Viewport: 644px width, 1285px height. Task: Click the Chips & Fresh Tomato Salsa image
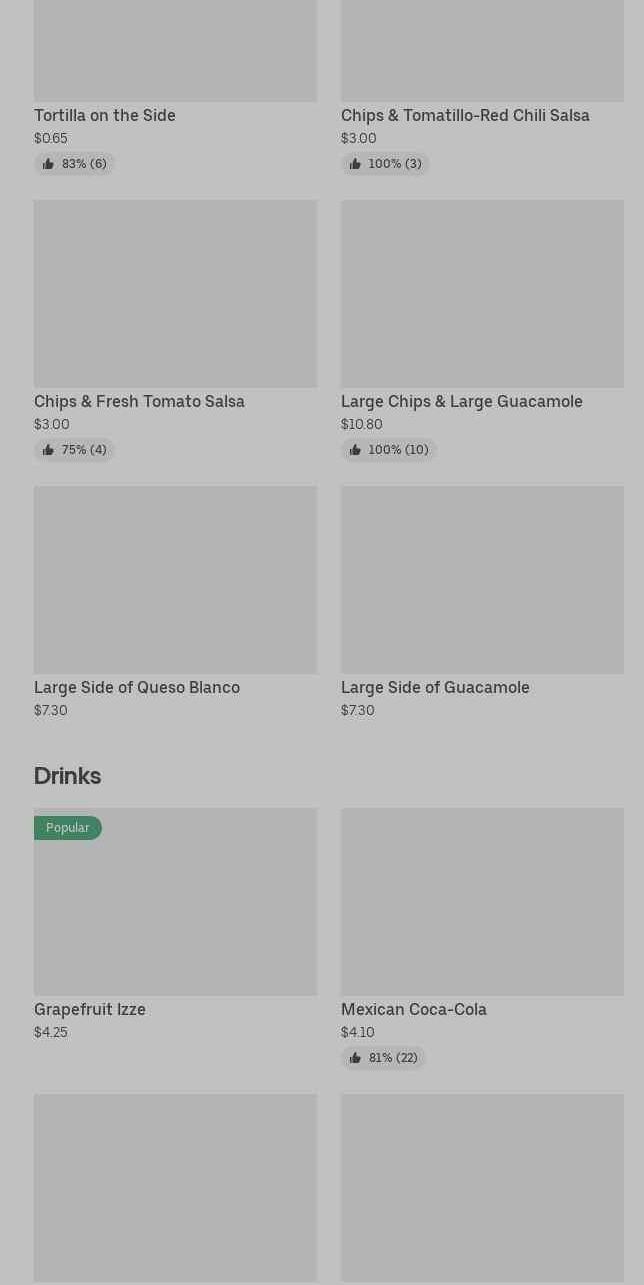(x=175, y=293)
